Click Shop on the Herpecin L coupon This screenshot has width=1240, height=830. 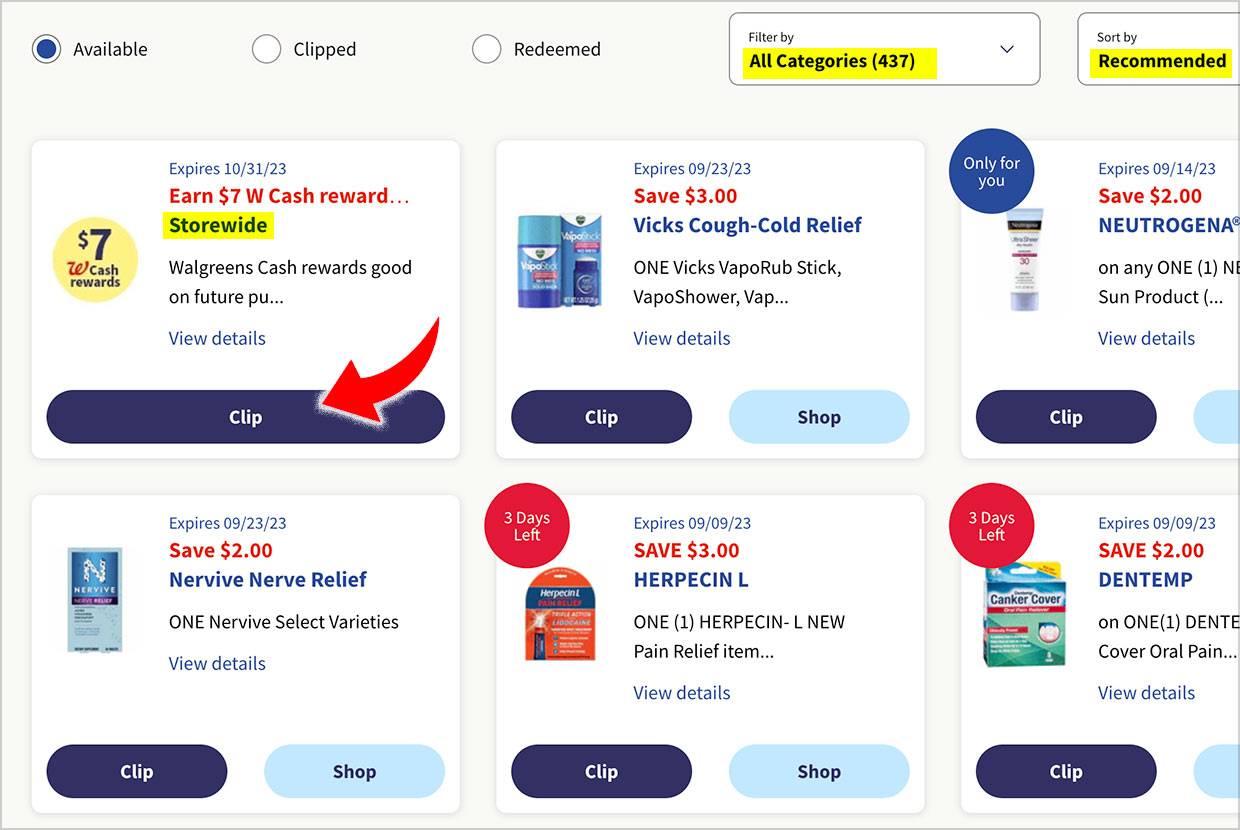pyautogui.click(x=819, y=771)
